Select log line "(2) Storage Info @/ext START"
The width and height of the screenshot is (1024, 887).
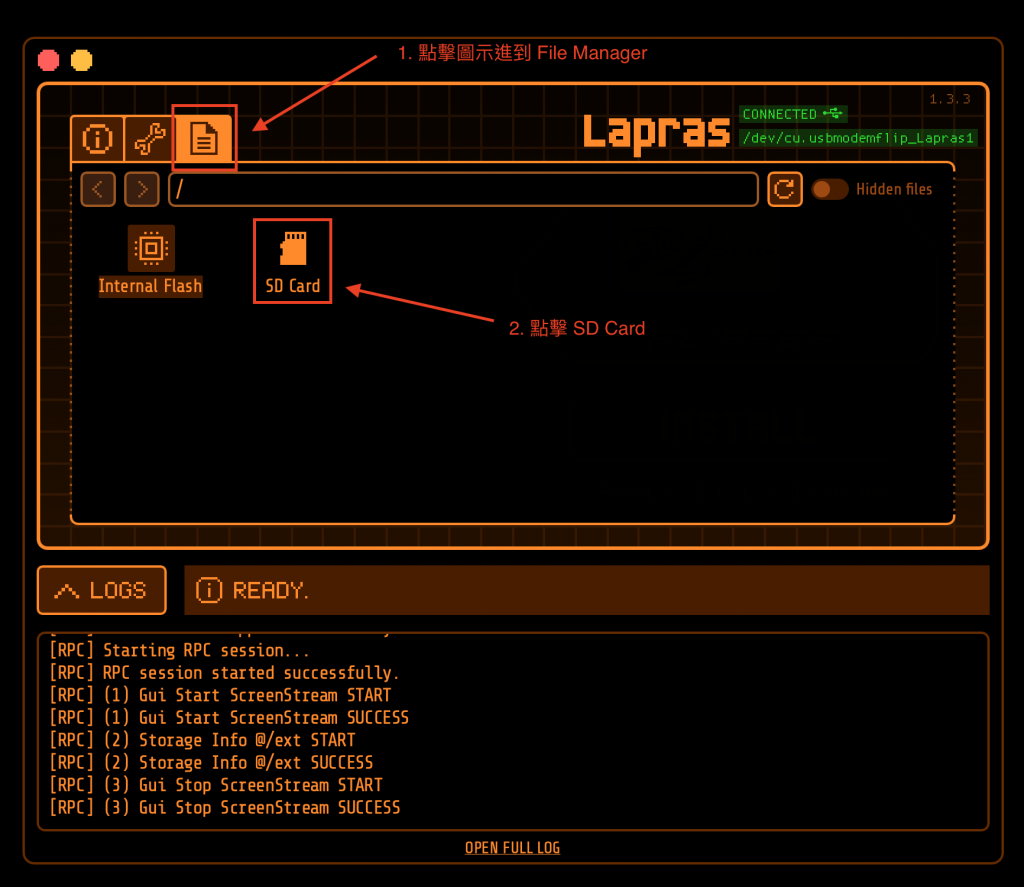tap(202, 740)
